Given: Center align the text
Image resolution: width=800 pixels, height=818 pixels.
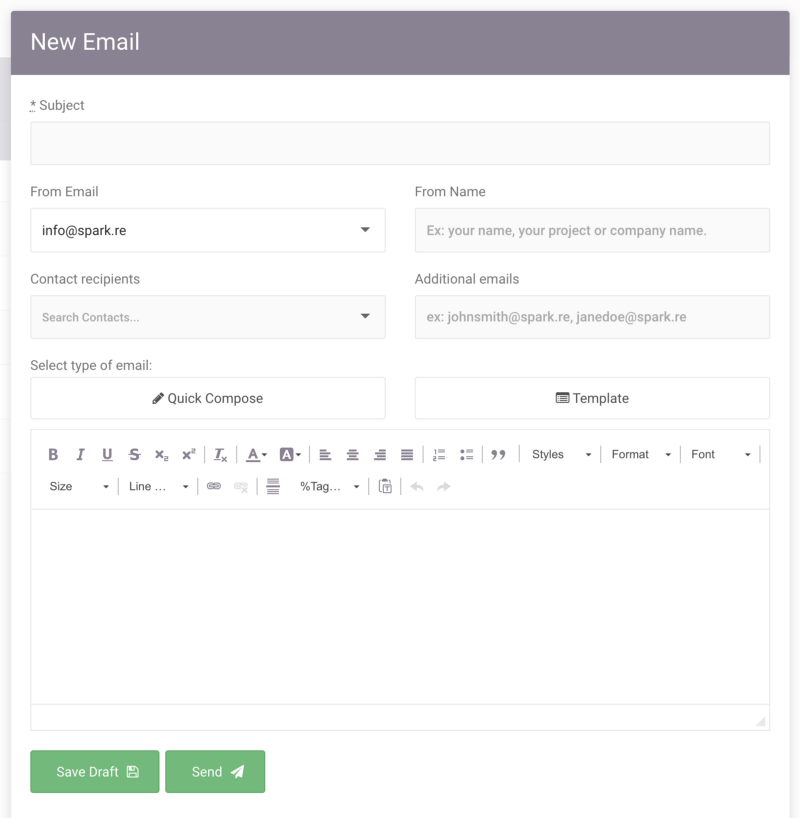Looking at the screenshot, I should (x=352, y=454).
